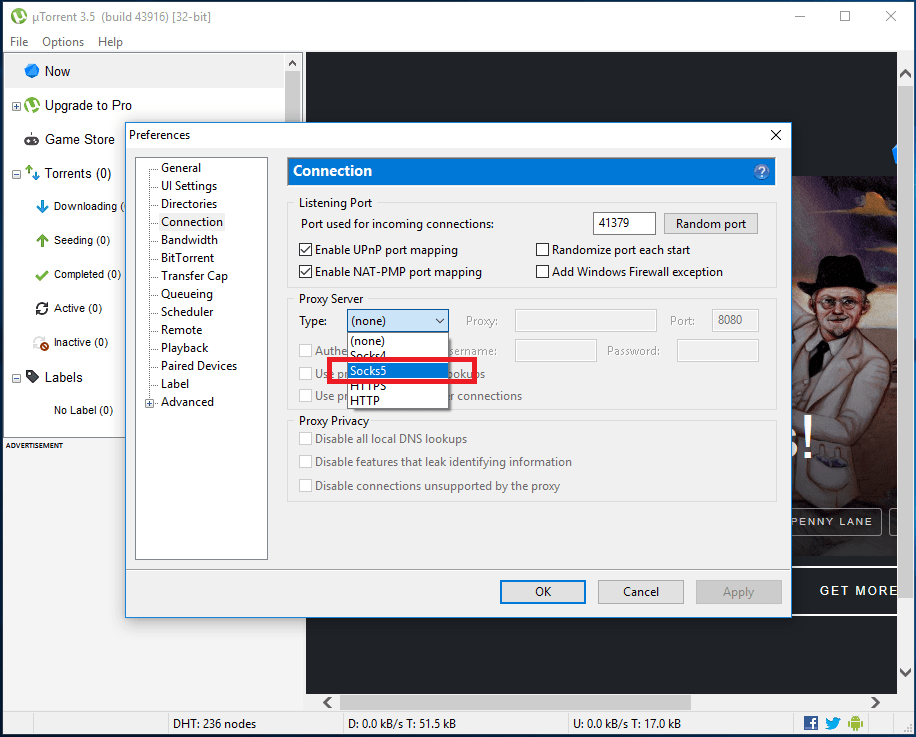This screenshot has width=916, height=737.
Task: Enable Add Windows Firewall exception
Action: [542, 272]
